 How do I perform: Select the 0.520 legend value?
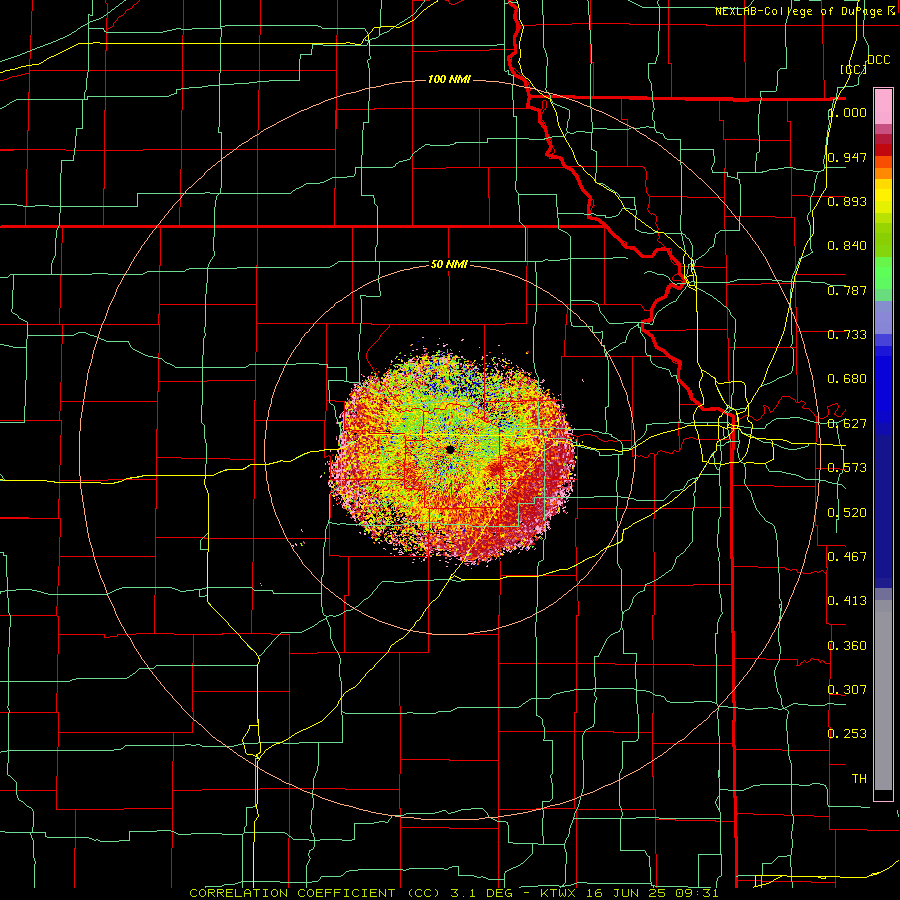[847, 512]
